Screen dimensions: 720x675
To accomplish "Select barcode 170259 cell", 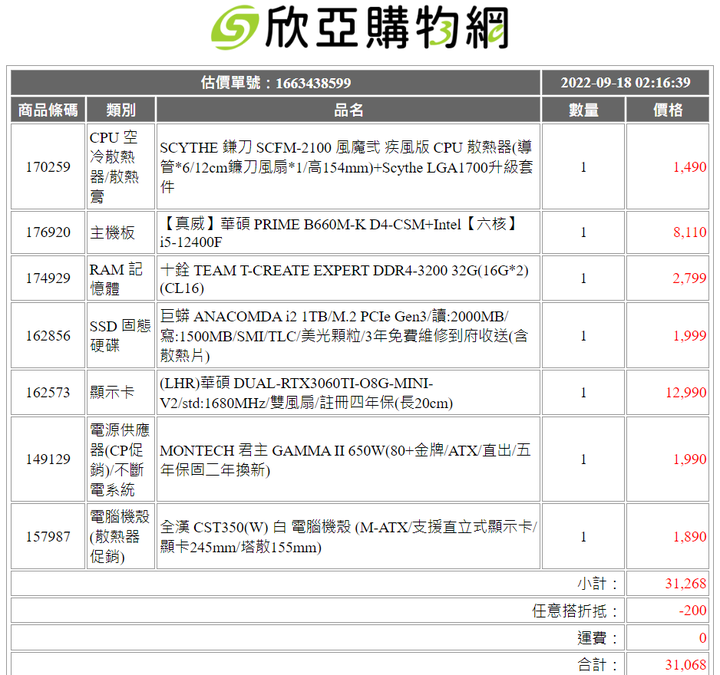I will point(48,167).
